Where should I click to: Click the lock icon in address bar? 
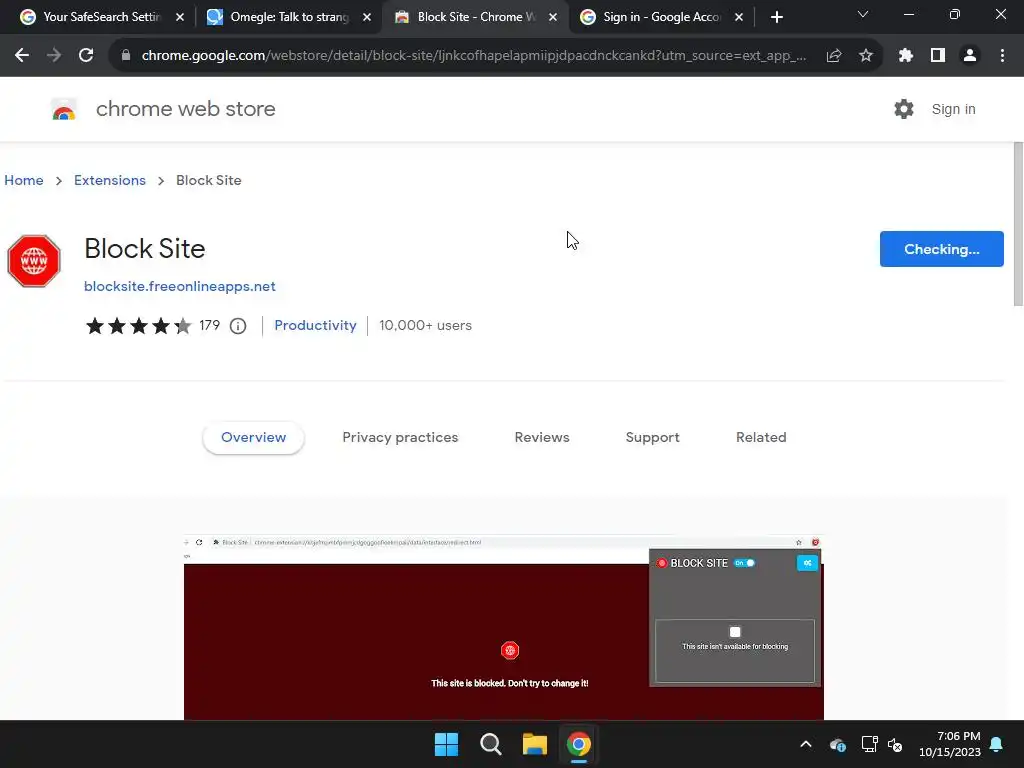[x=126, y=56]
